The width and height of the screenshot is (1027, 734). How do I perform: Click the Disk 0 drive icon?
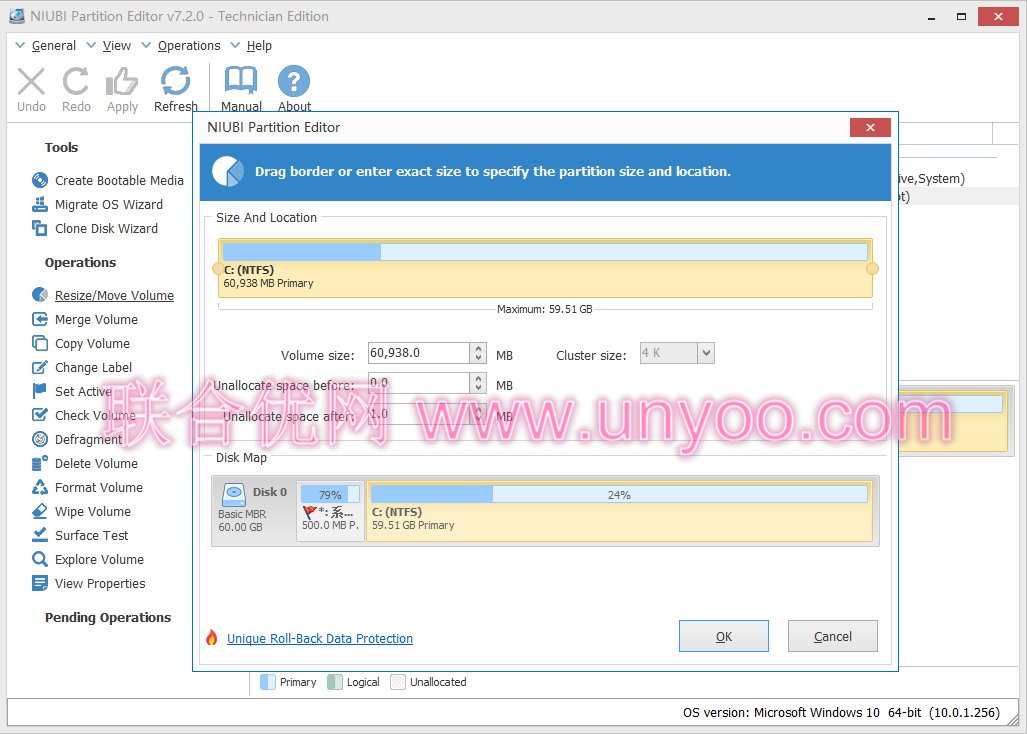(x=234, y=494)
